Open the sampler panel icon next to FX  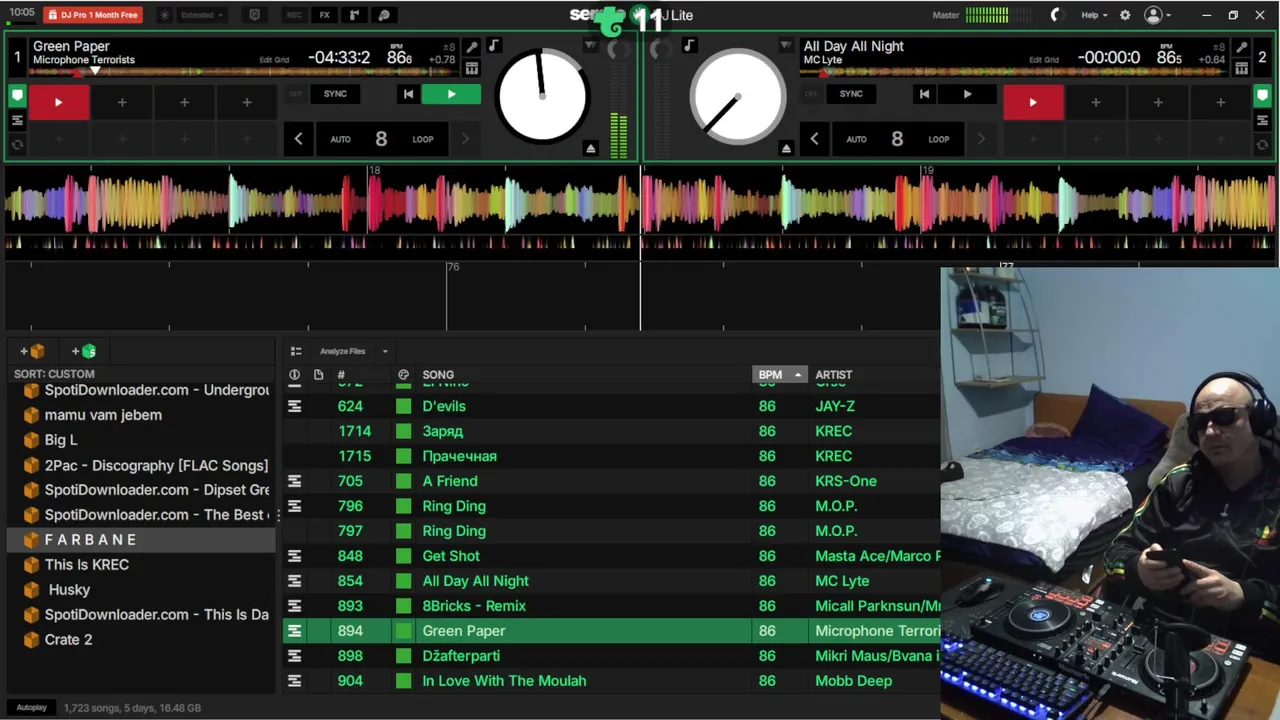(354, 15)
